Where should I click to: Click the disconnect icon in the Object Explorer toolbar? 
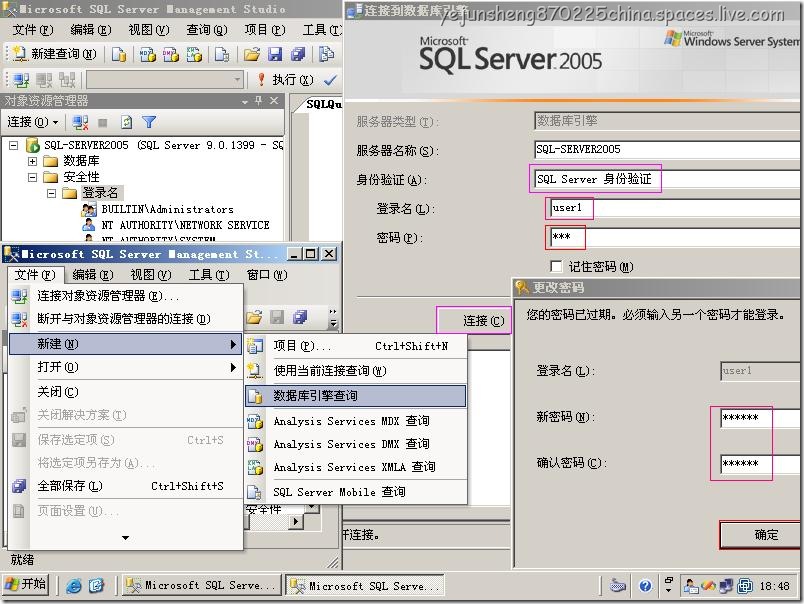80,123
